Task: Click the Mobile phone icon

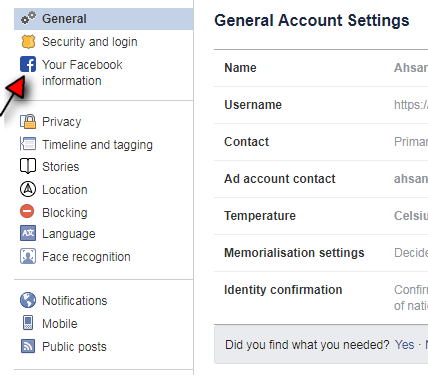Action: [28, 323]
